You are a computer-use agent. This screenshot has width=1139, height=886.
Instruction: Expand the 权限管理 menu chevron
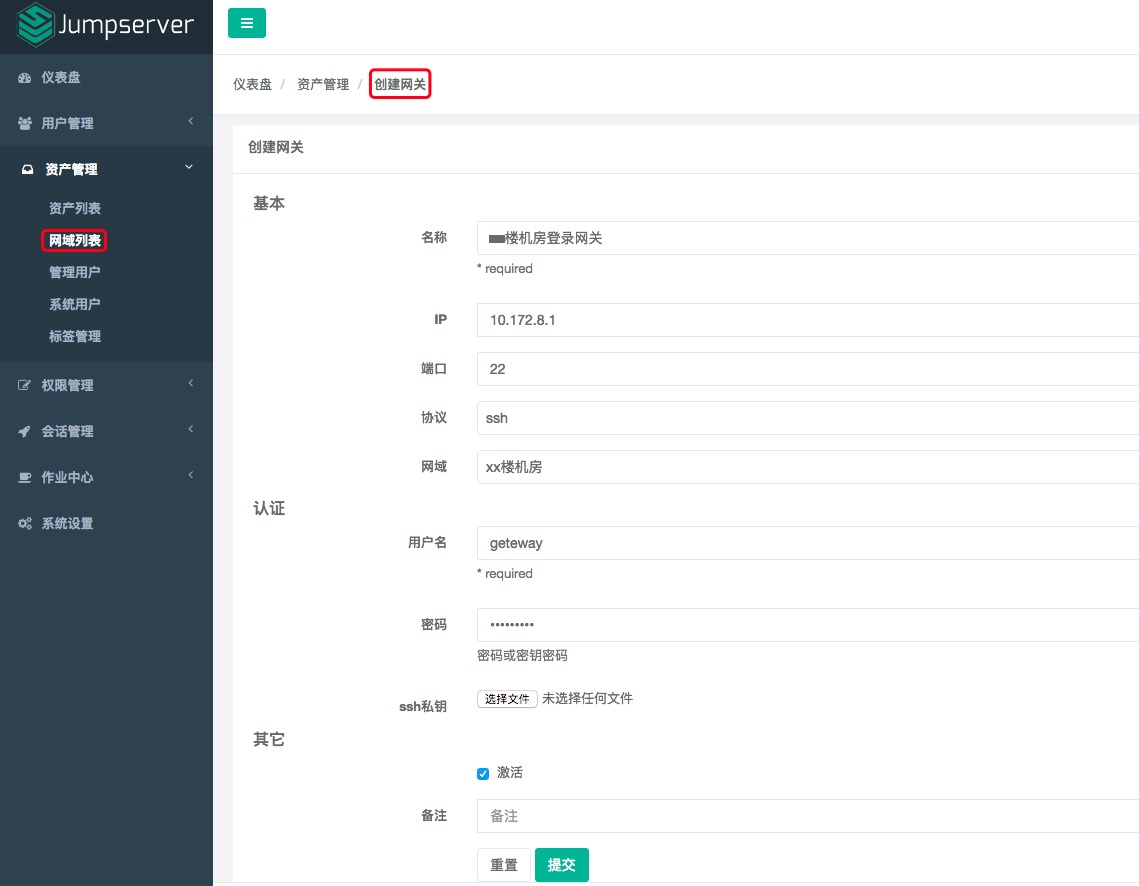pos(190,383)
